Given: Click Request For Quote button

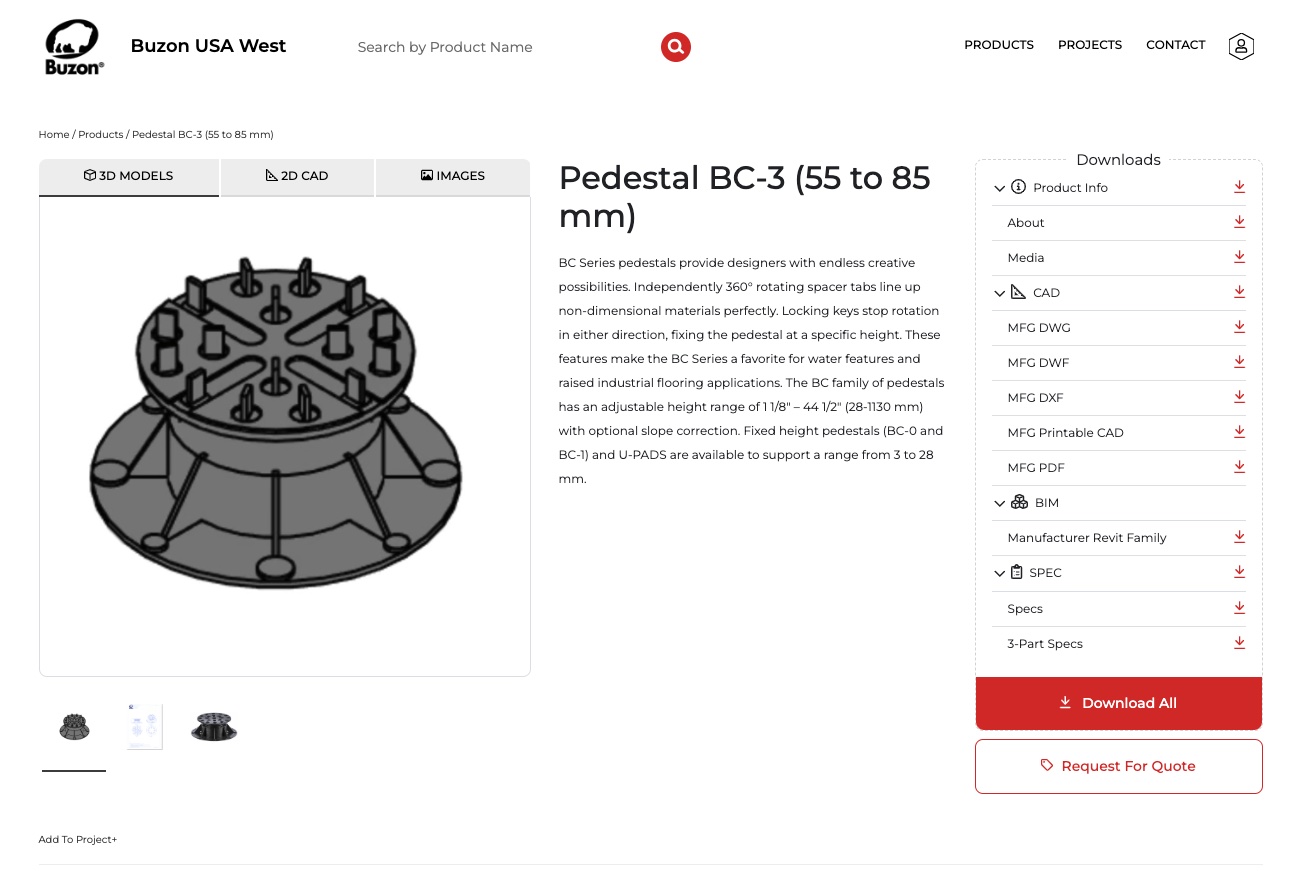Looking at the screenshot, I should pos(1118,766).
